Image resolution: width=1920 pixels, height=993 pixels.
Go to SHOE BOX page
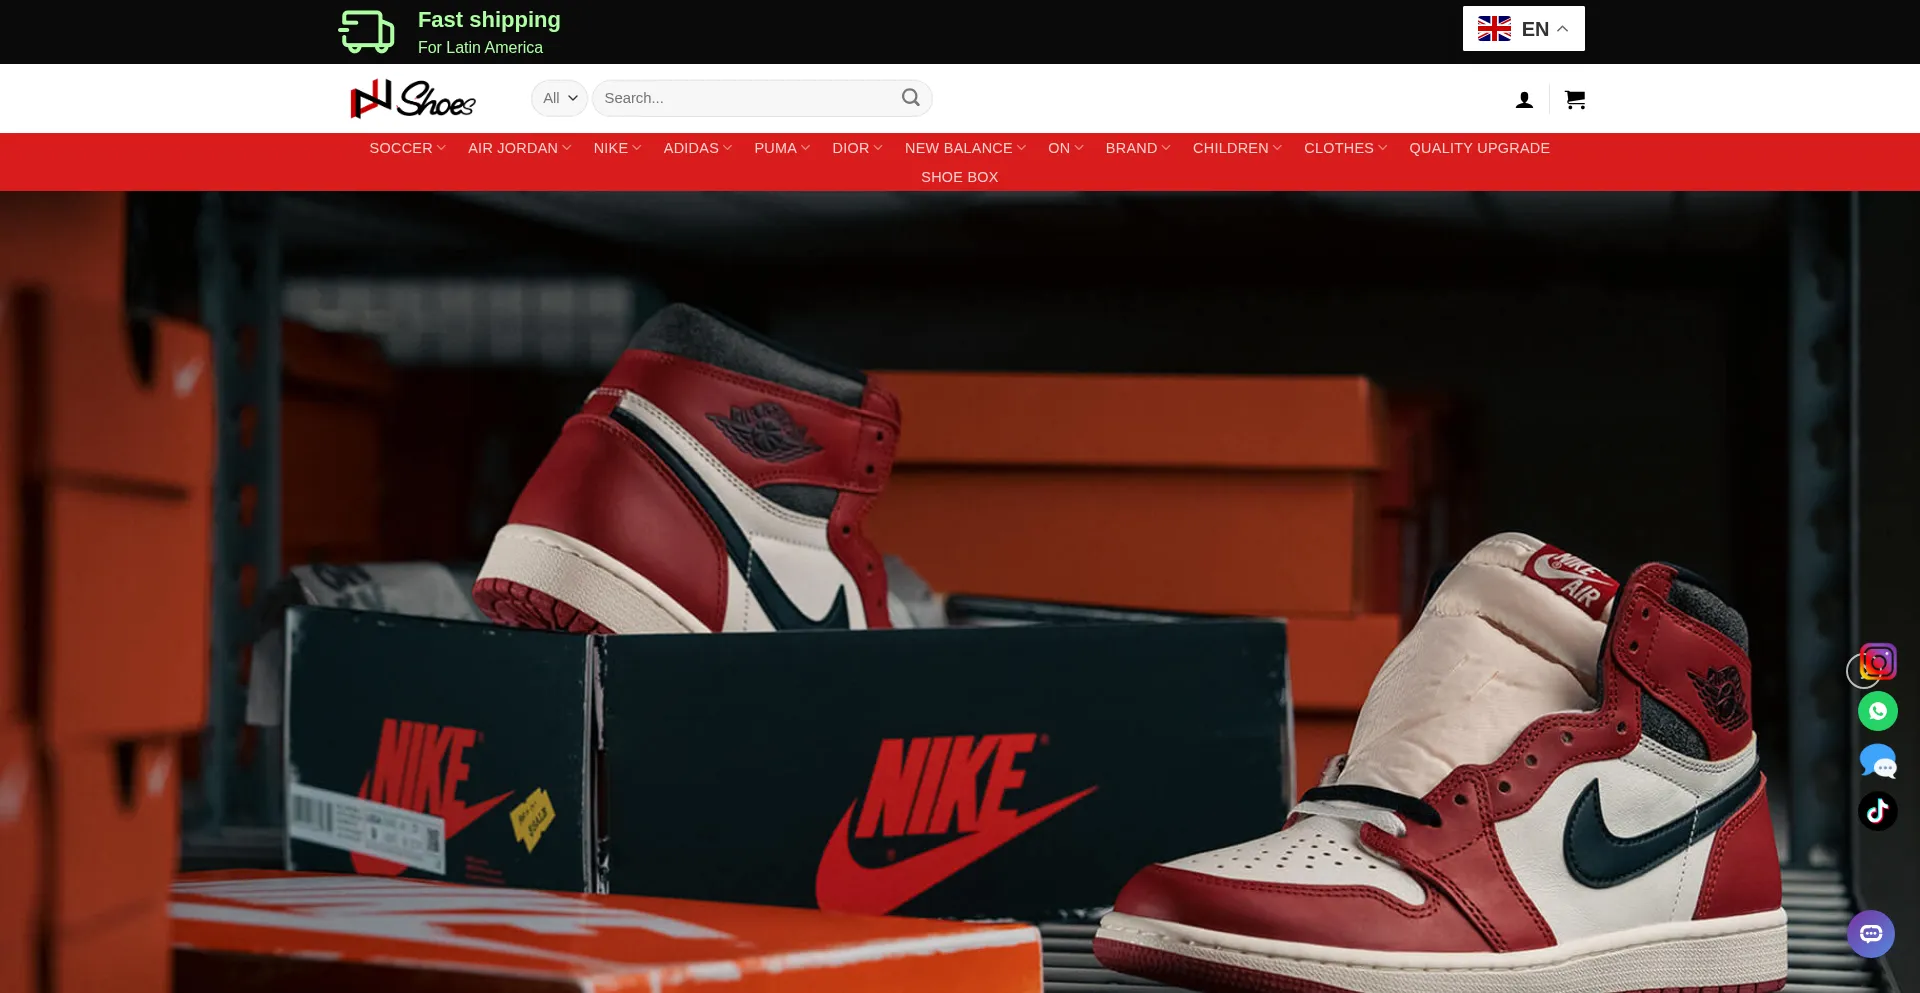pos(959,177)
